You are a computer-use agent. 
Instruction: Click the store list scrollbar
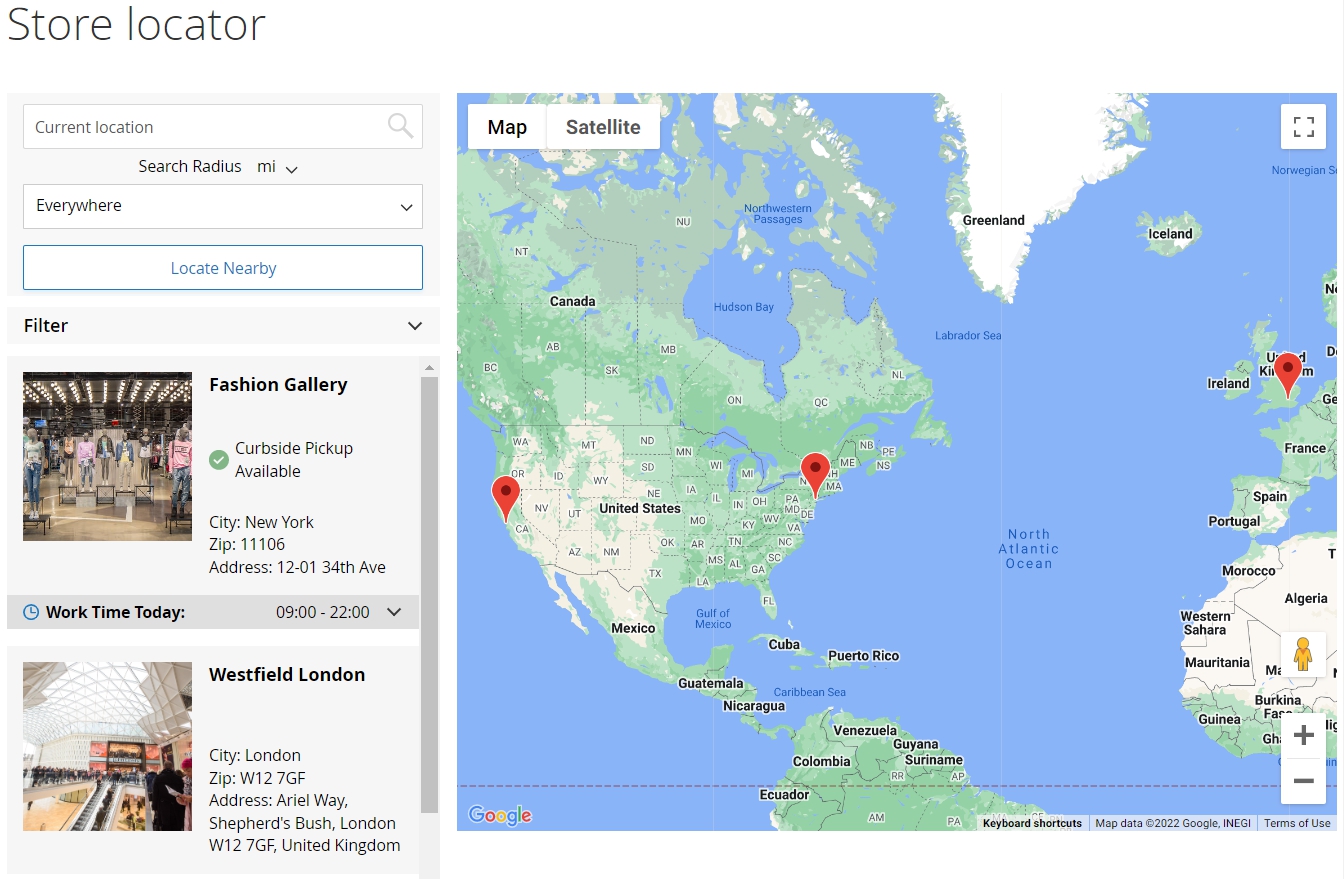click(x=429, y=595)
